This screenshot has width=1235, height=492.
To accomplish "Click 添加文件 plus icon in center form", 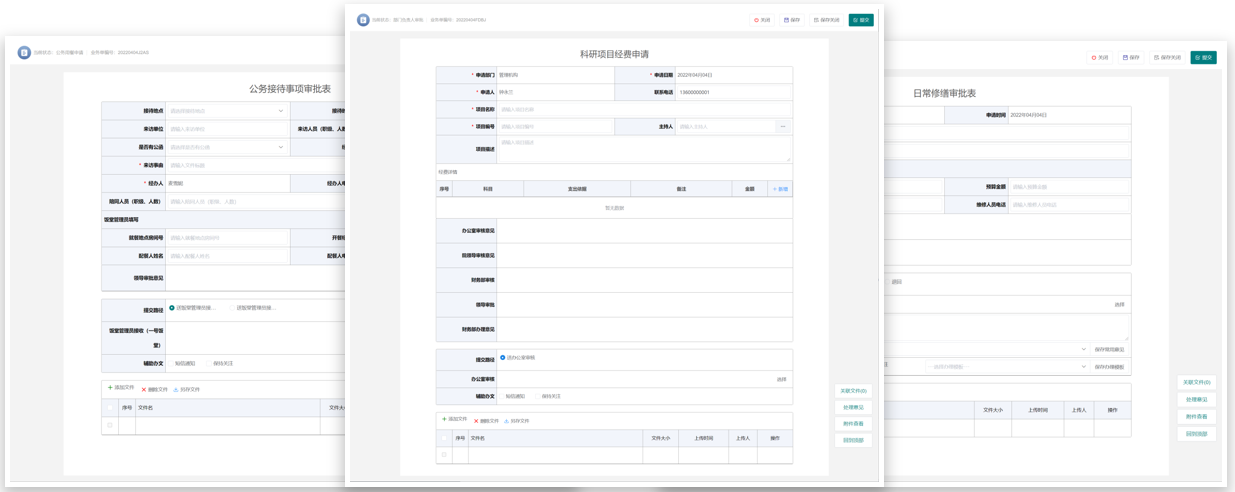I will click(x=445, y=420).
